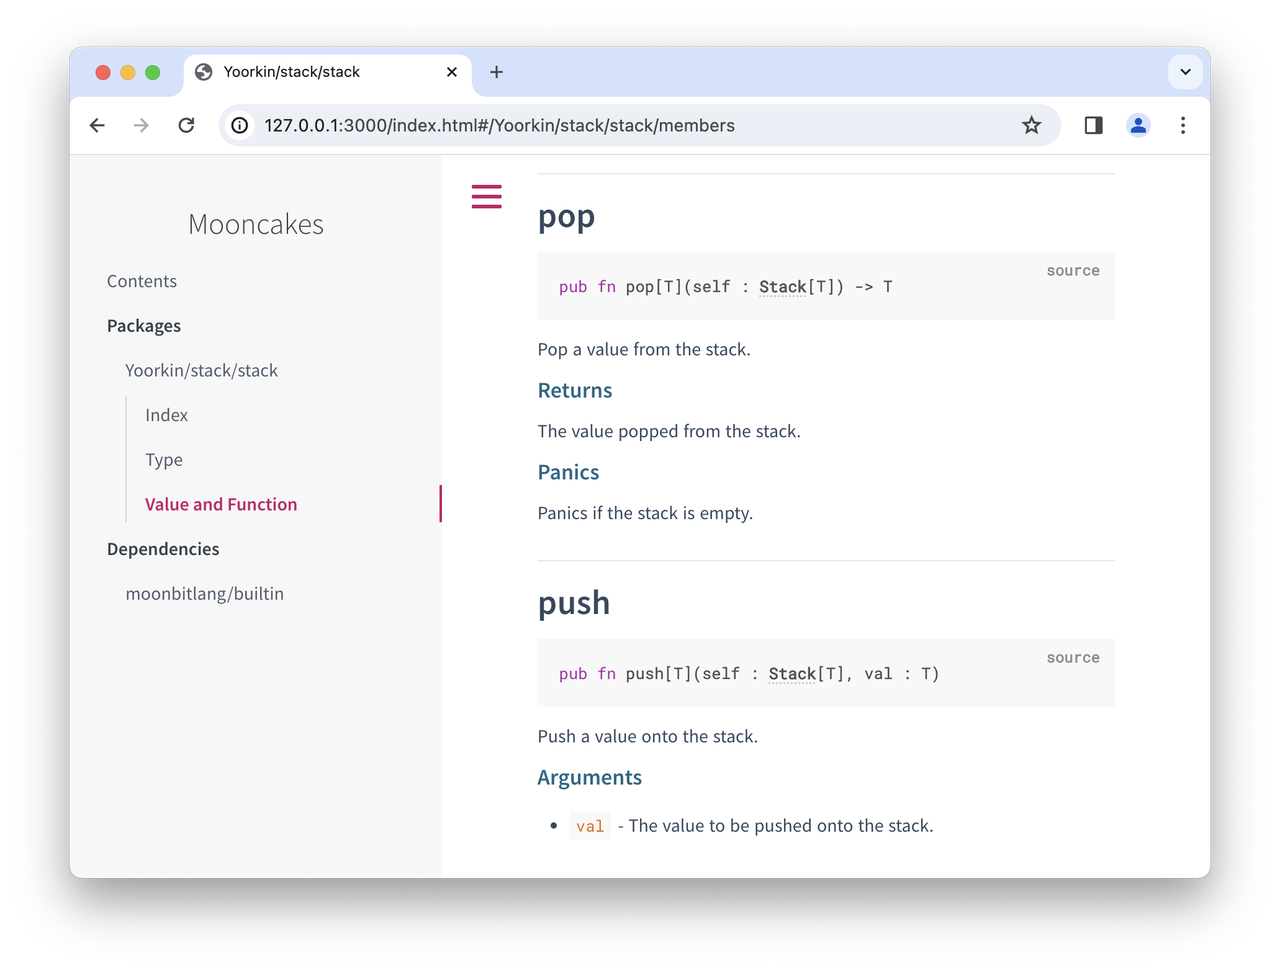Click the browser forward arrow
1280x970 pixels.
click(141, 125)
